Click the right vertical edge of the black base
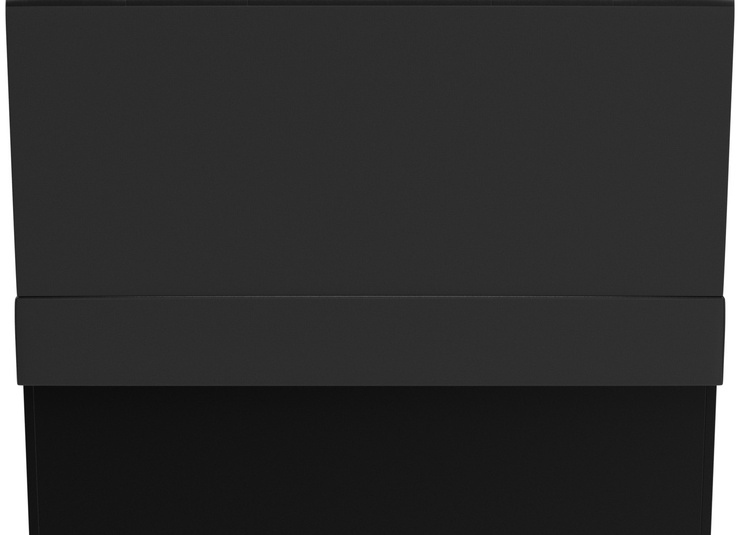Viewport: 740px width, 535px height. (712, 460)
